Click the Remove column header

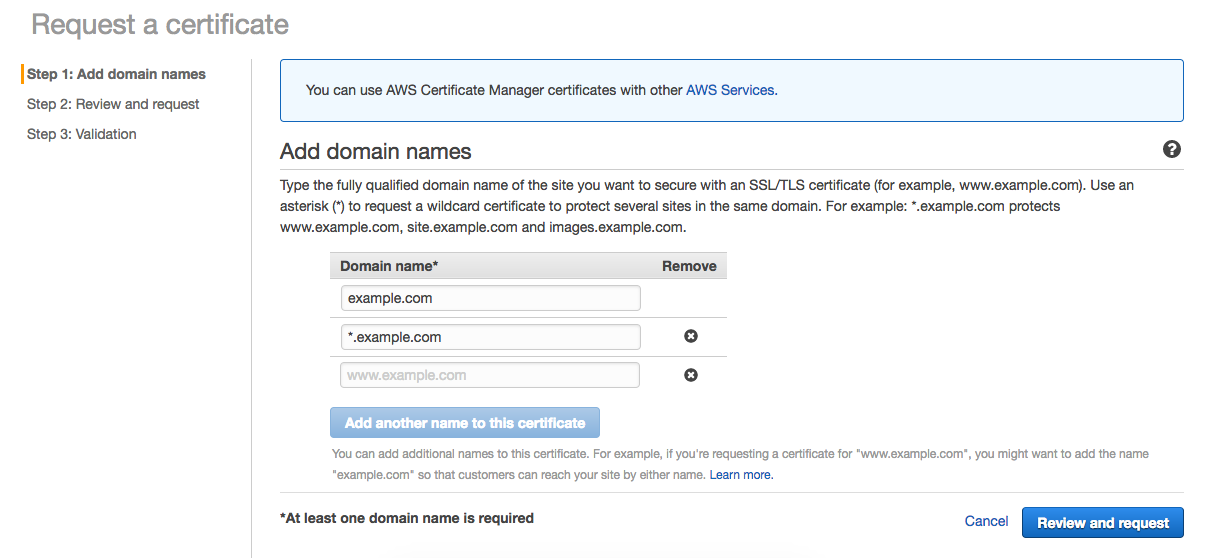(x=689, y=266)
